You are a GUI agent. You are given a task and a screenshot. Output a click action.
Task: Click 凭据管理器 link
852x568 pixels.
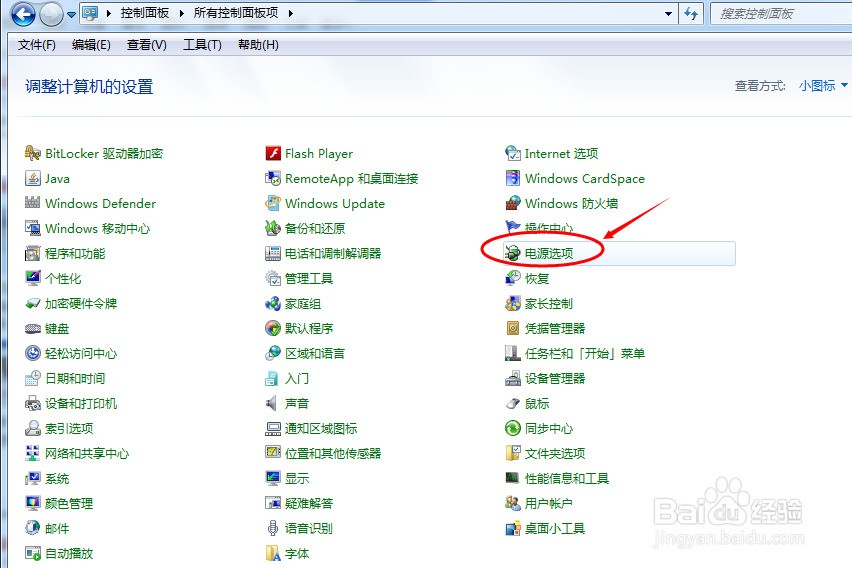pyautogui.click(x=555, y=328)
